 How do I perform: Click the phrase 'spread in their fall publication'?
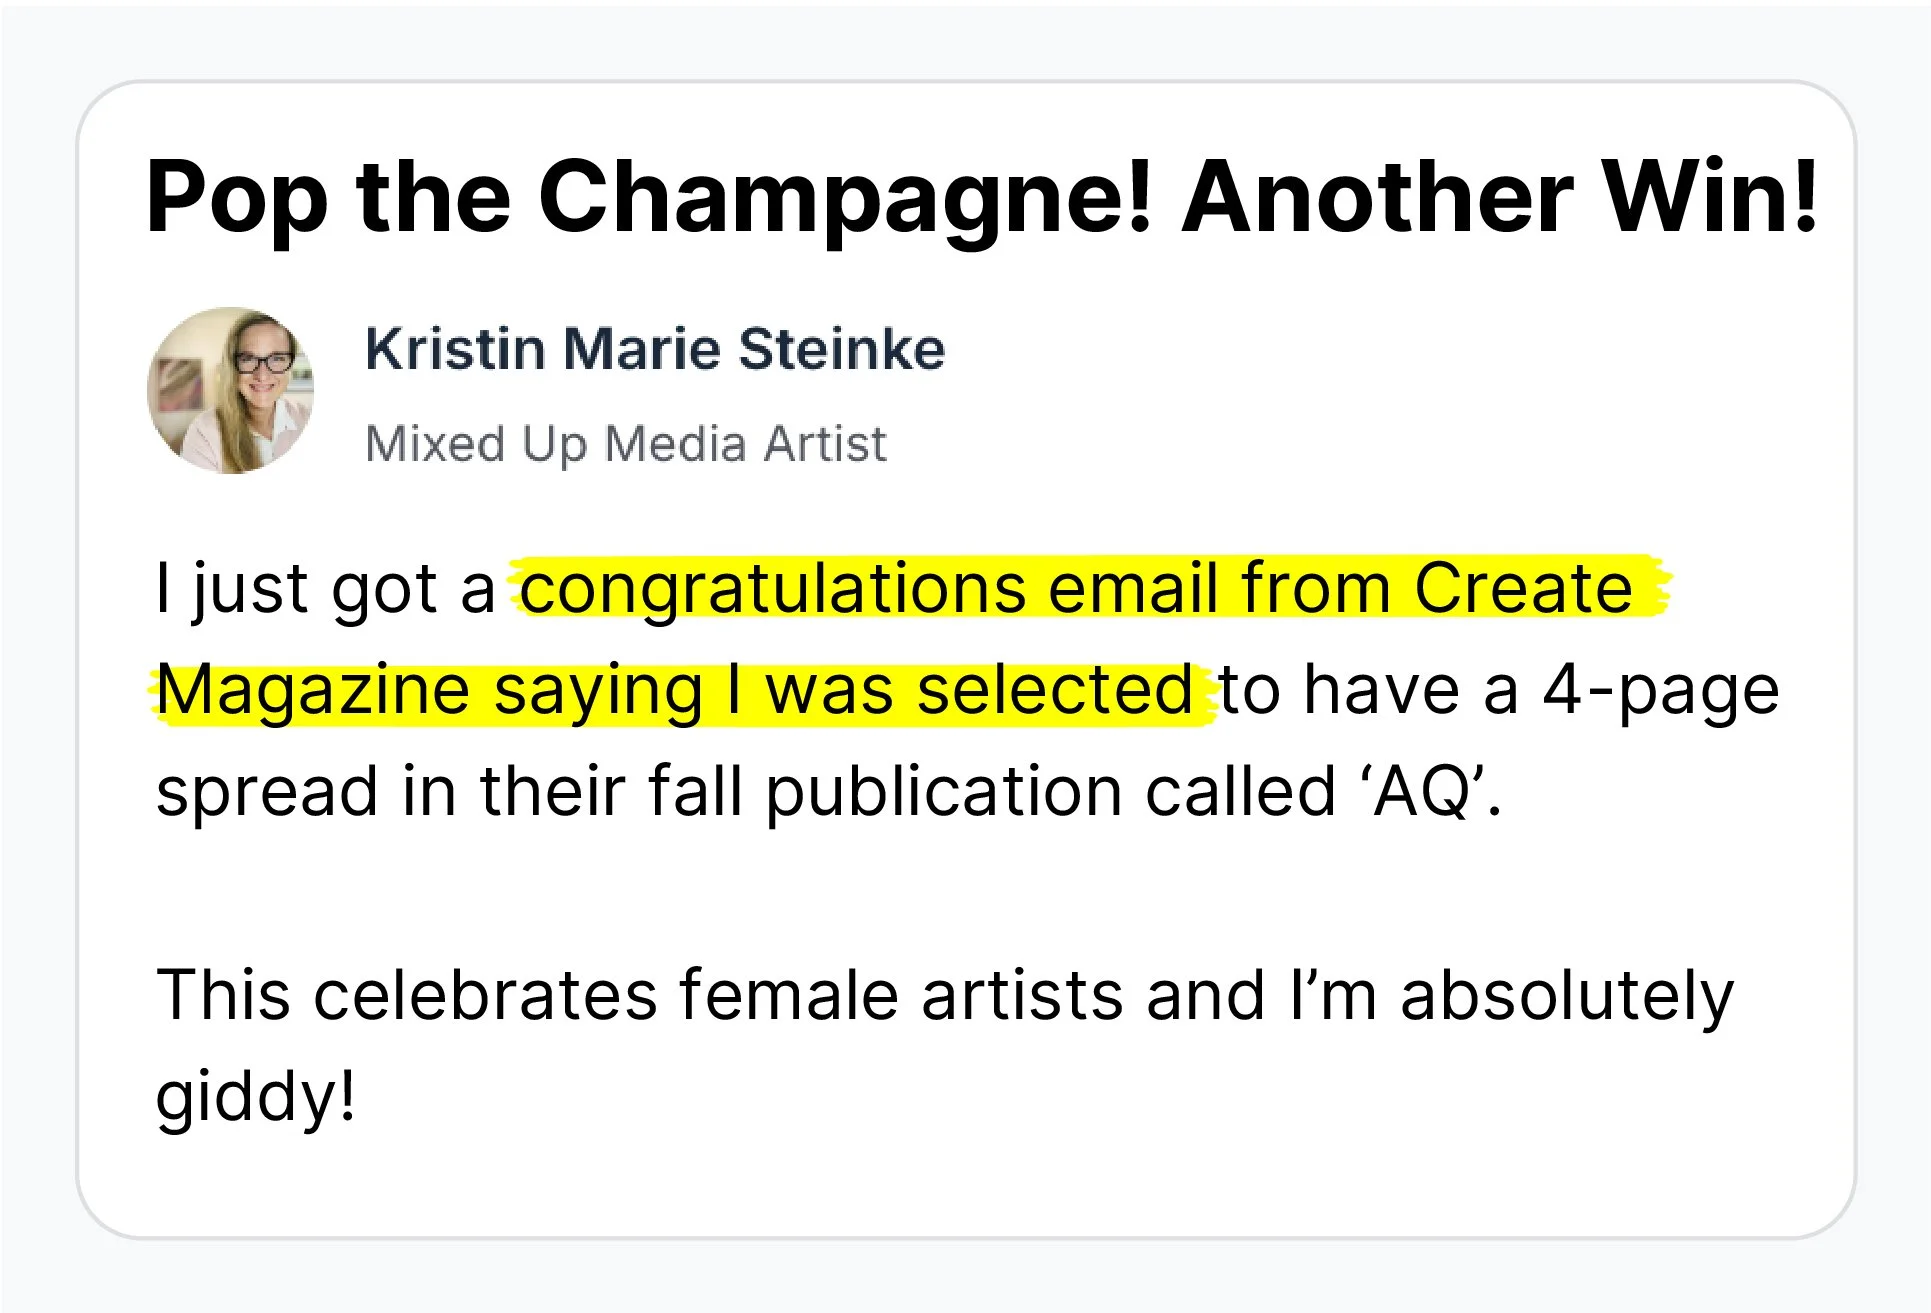click(638, 792)
